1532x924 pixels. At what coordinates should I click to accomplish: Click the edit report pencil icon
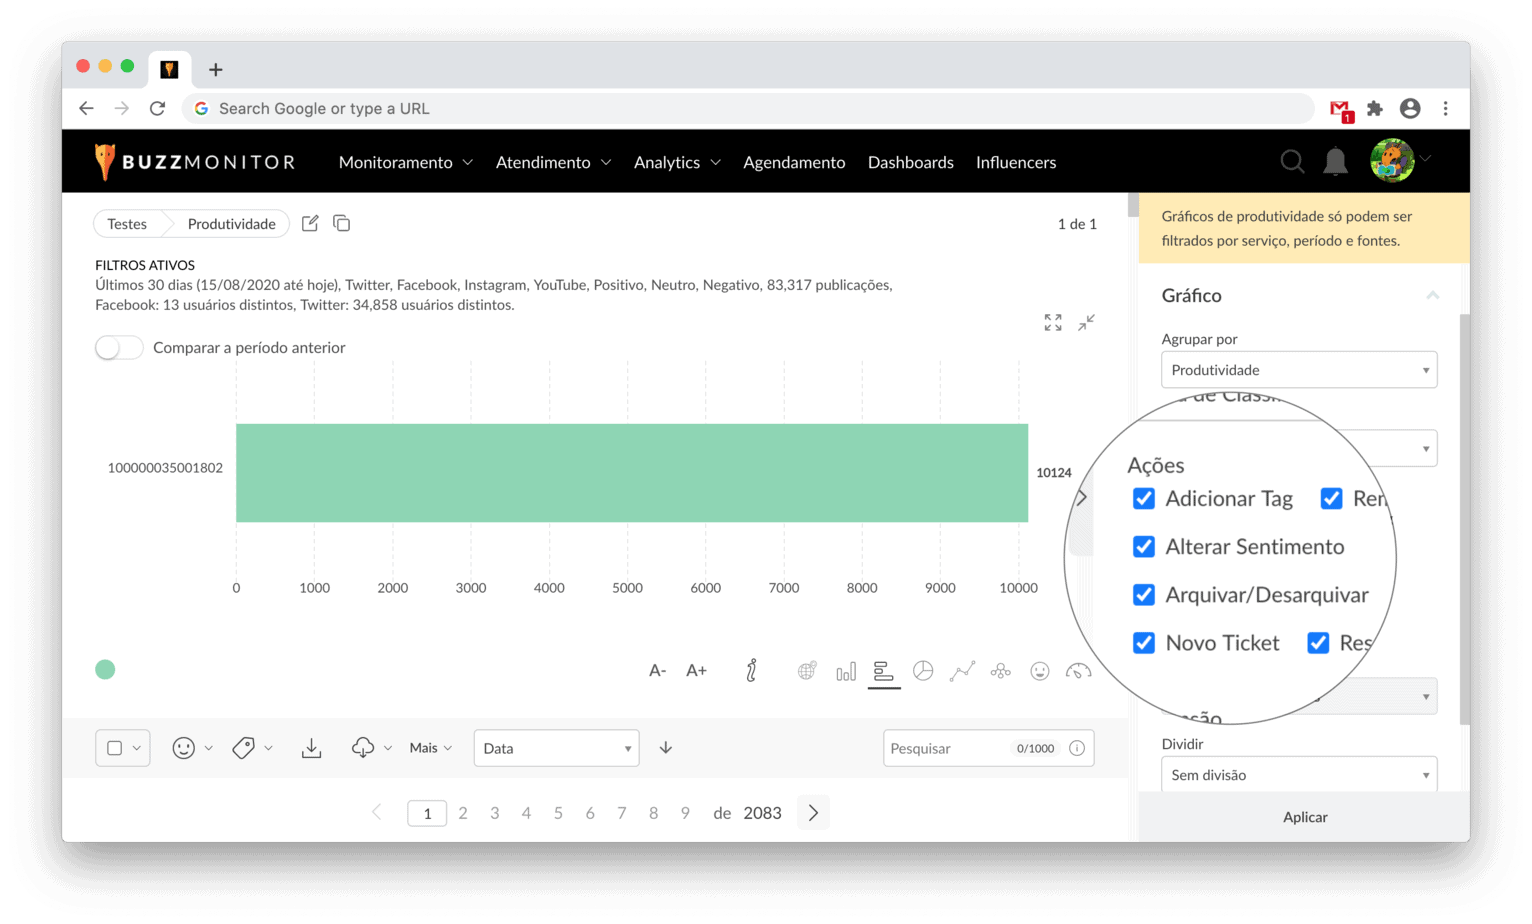coord(310,224)
